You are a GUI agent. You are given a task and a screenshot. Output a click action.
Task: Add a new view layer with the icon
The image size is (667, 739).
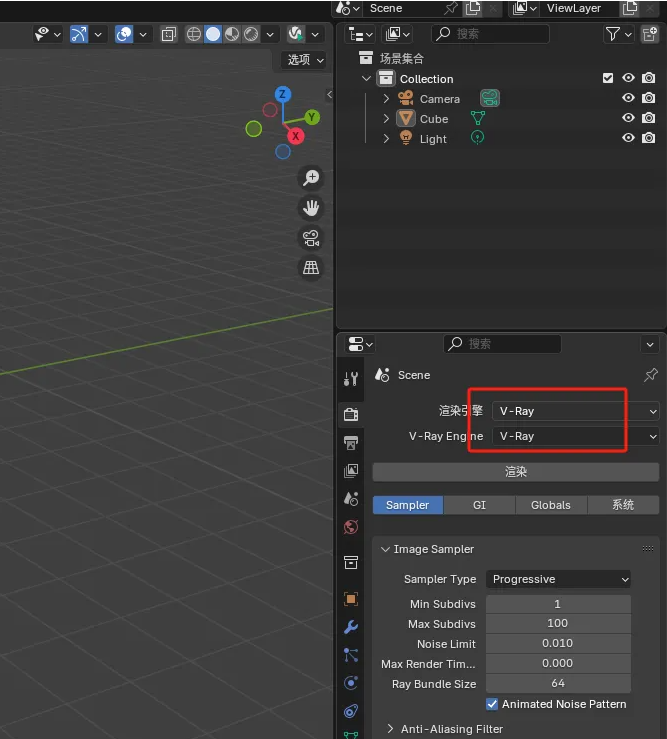[x=630, y=8]
